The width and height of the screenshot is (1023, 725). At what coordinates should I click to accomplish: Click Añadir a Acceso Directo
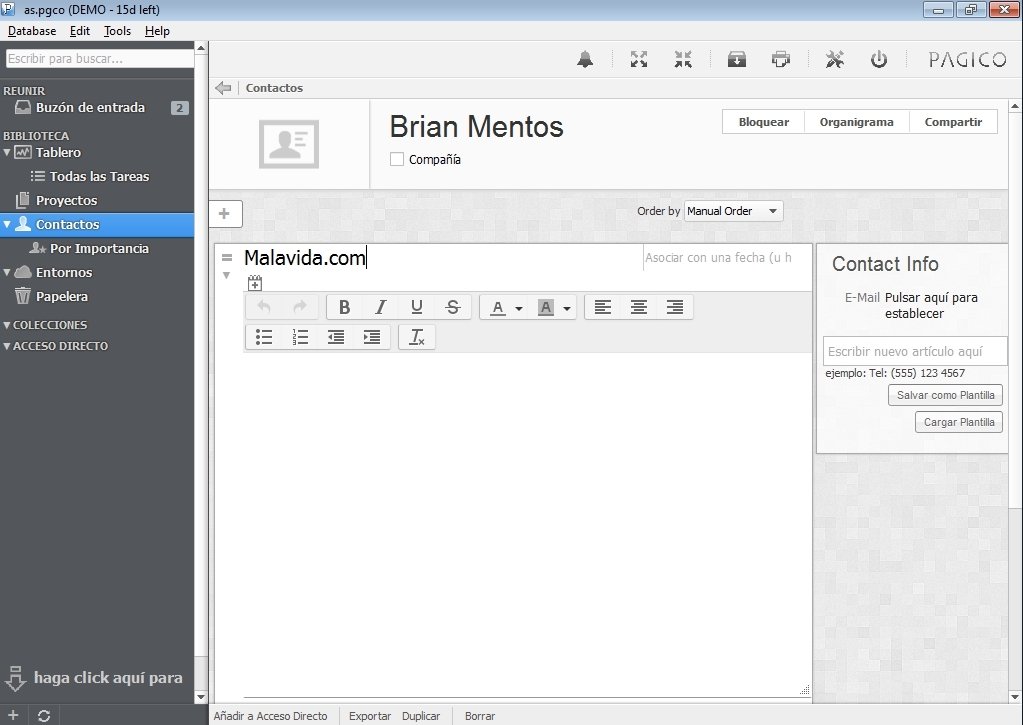pyautogui.click(x=270, y=716)
